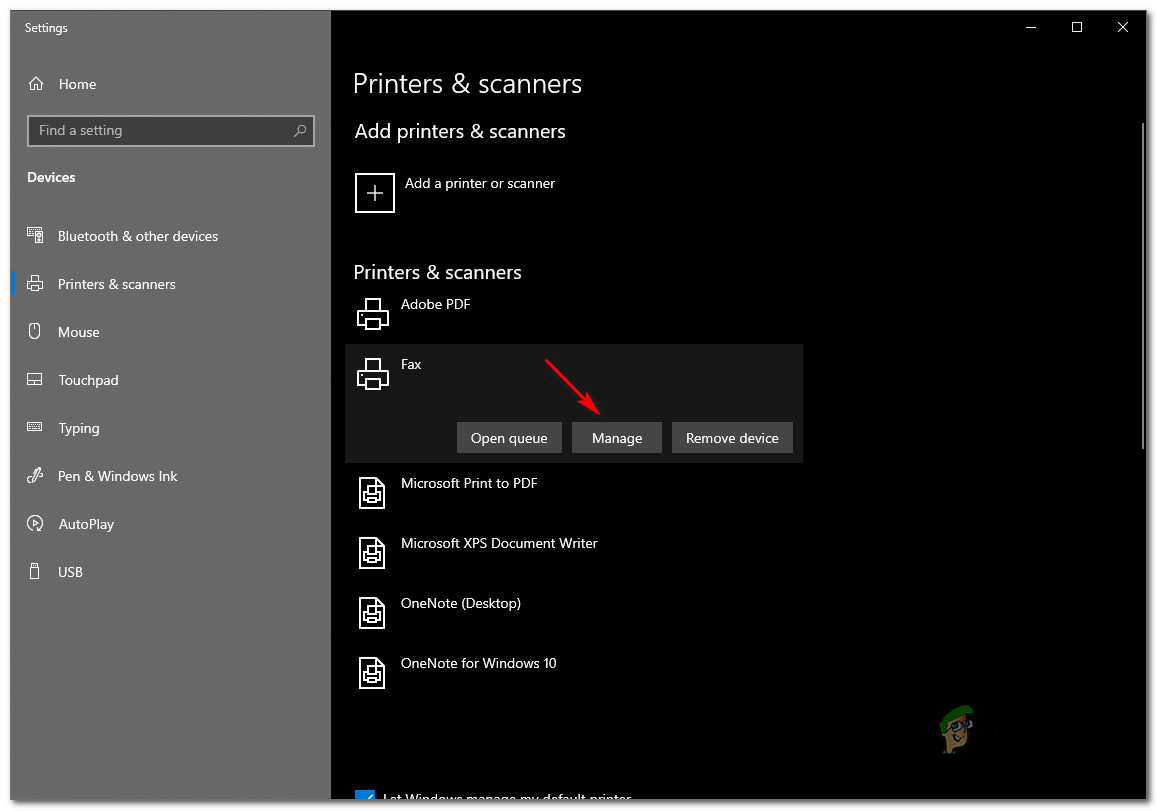Open Pen & Windows Ink settings
This screenshot has height=811, width=1158.
coord(117,476)
